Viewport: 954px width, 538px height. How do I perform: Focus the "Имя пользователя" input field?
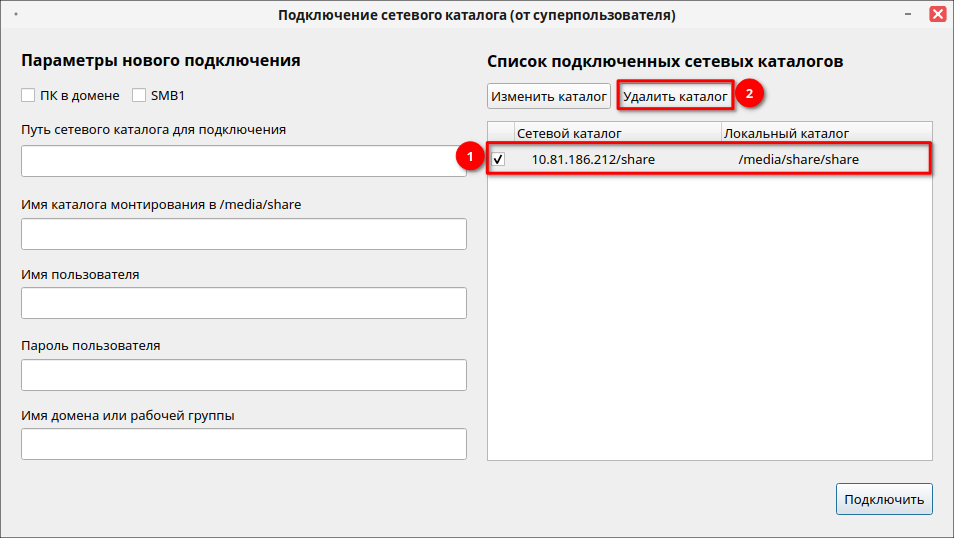(243, 303)
